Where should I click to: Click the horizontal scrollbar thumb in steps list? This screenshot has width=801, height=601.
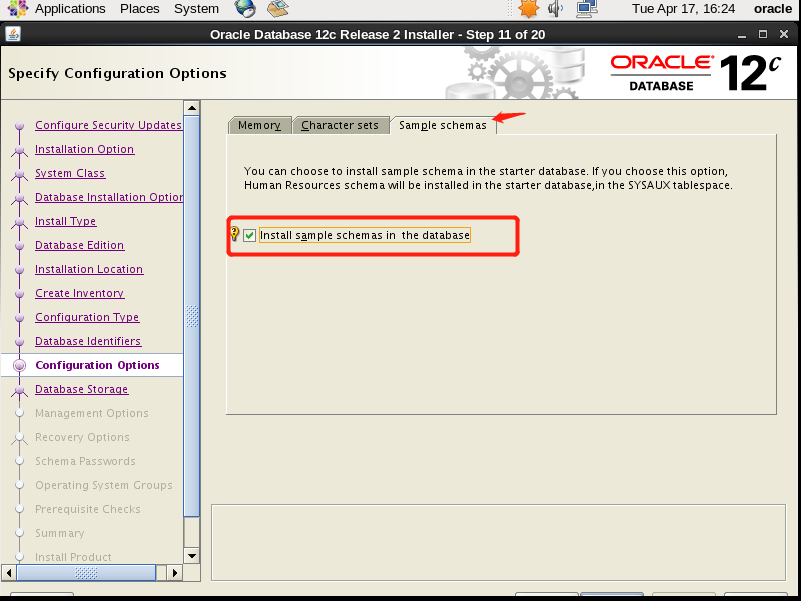(x=86, y=572)
